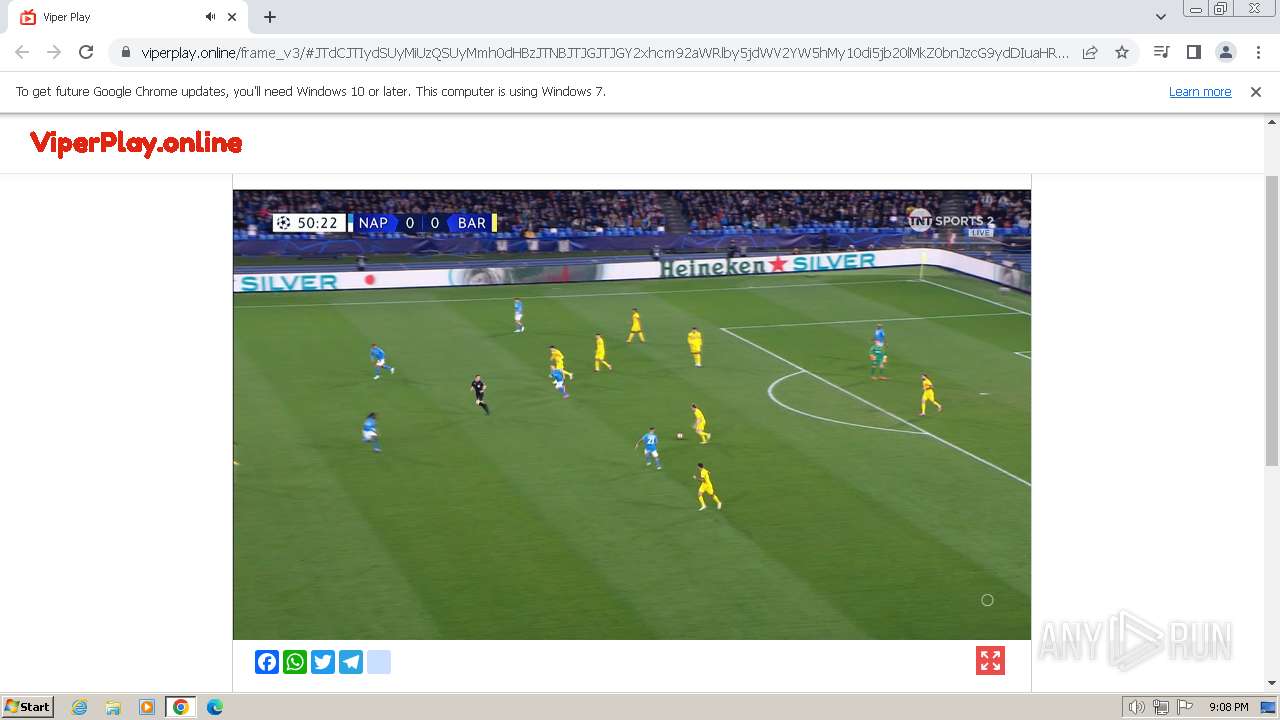Viewport: 1280px width, 720px height.
Task: Reload the current page
Action: tap(86, 52)
